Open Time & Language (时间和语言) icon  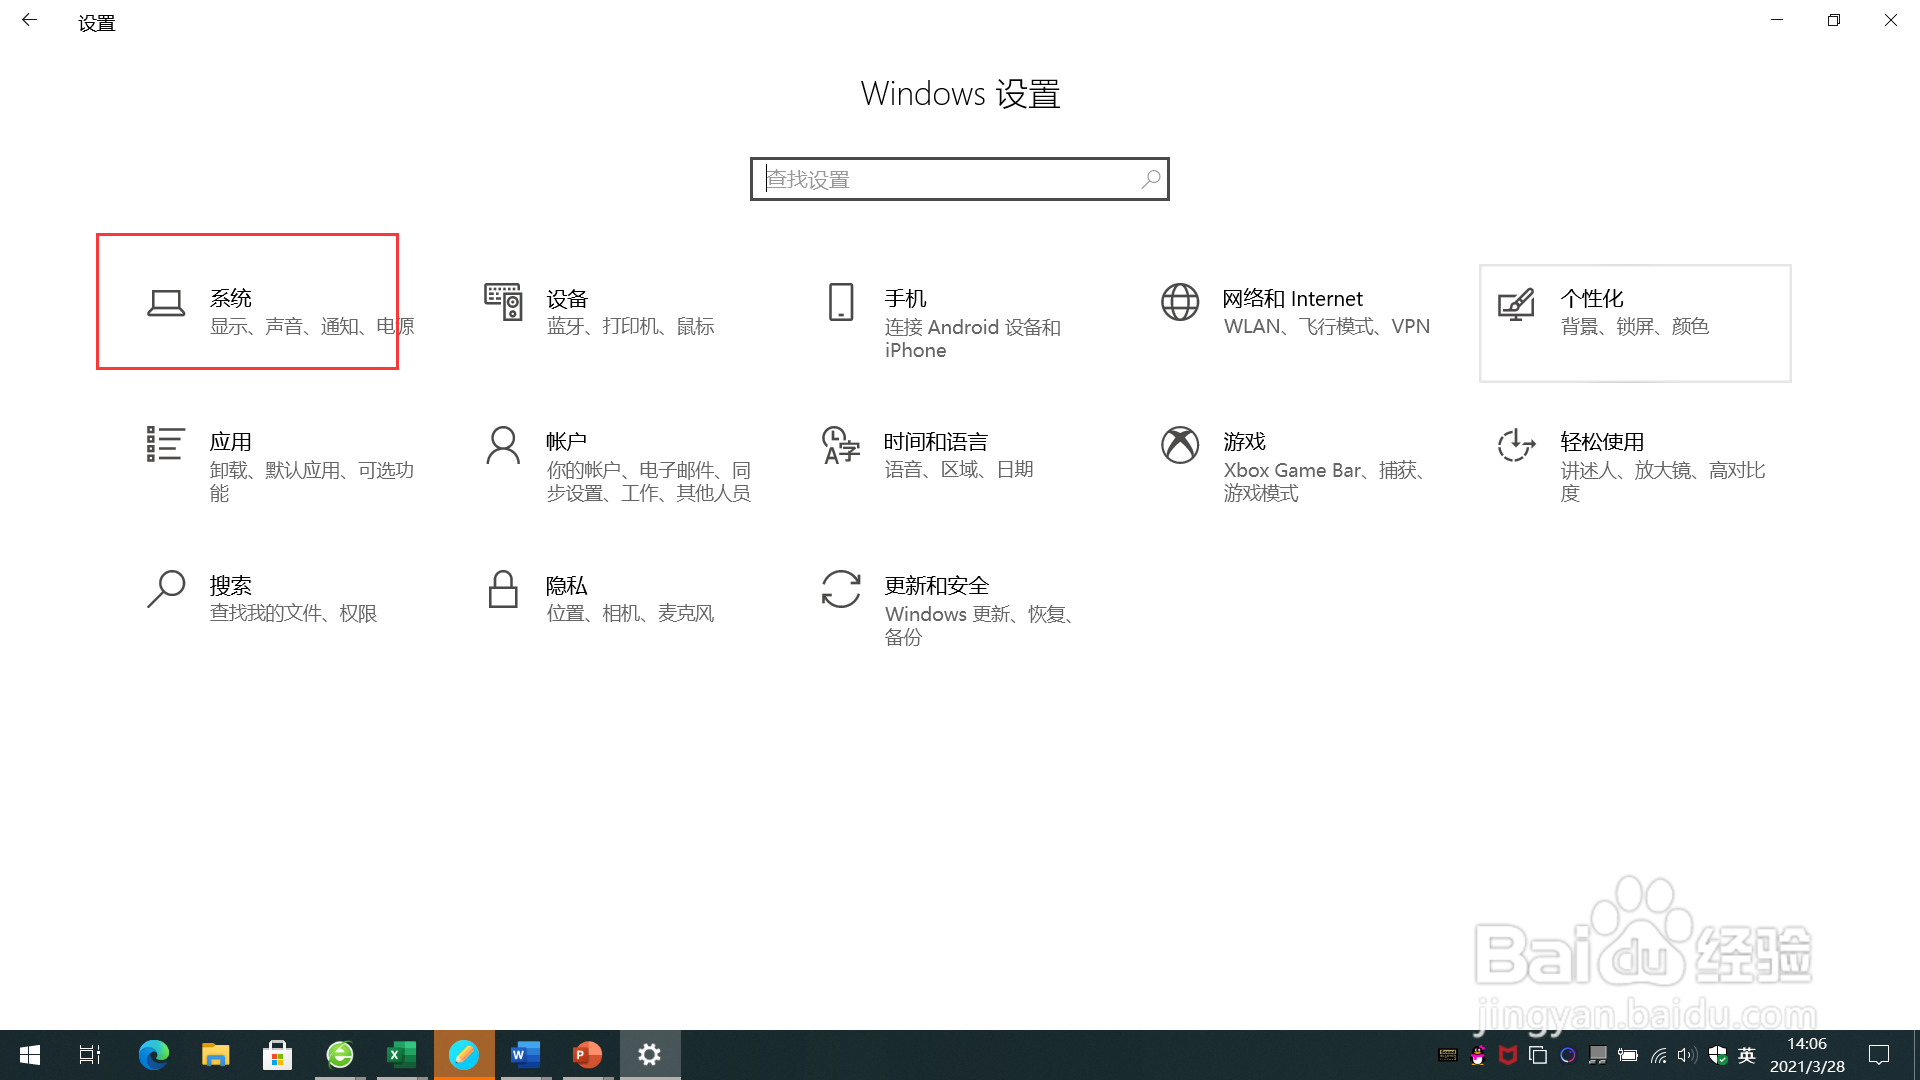[x=841, y=446]
